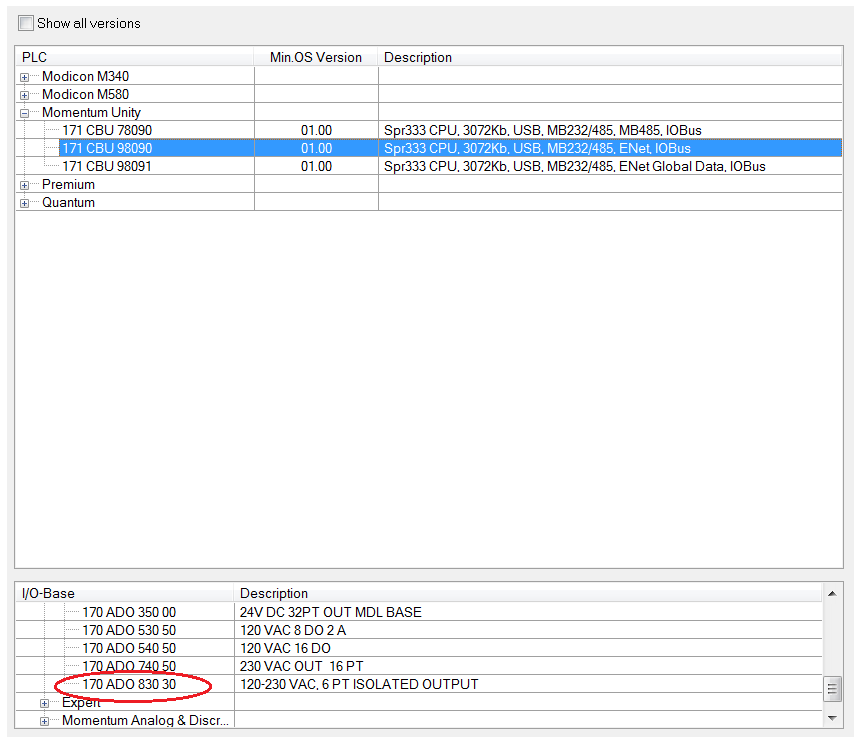Select I/O base 170 ADO 740 50

pyautogui.click(x=129, y=666)
